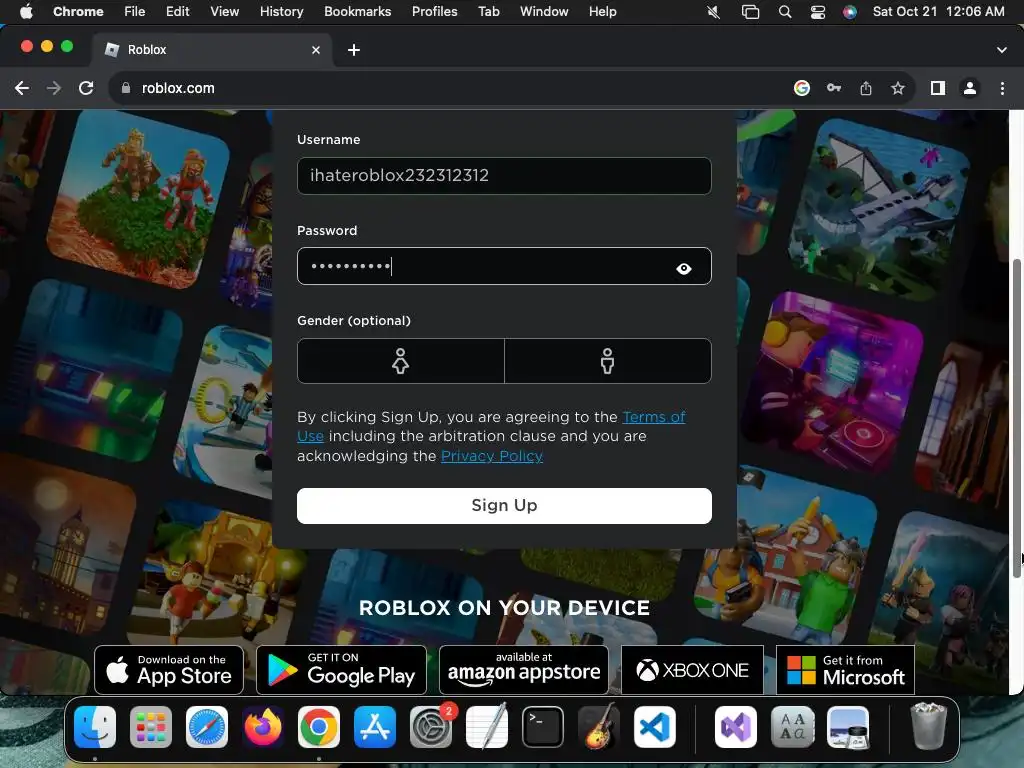The image size is (1024, 768).
Task: Open the Trash in the Dock
Action: (x=929, y=727)
